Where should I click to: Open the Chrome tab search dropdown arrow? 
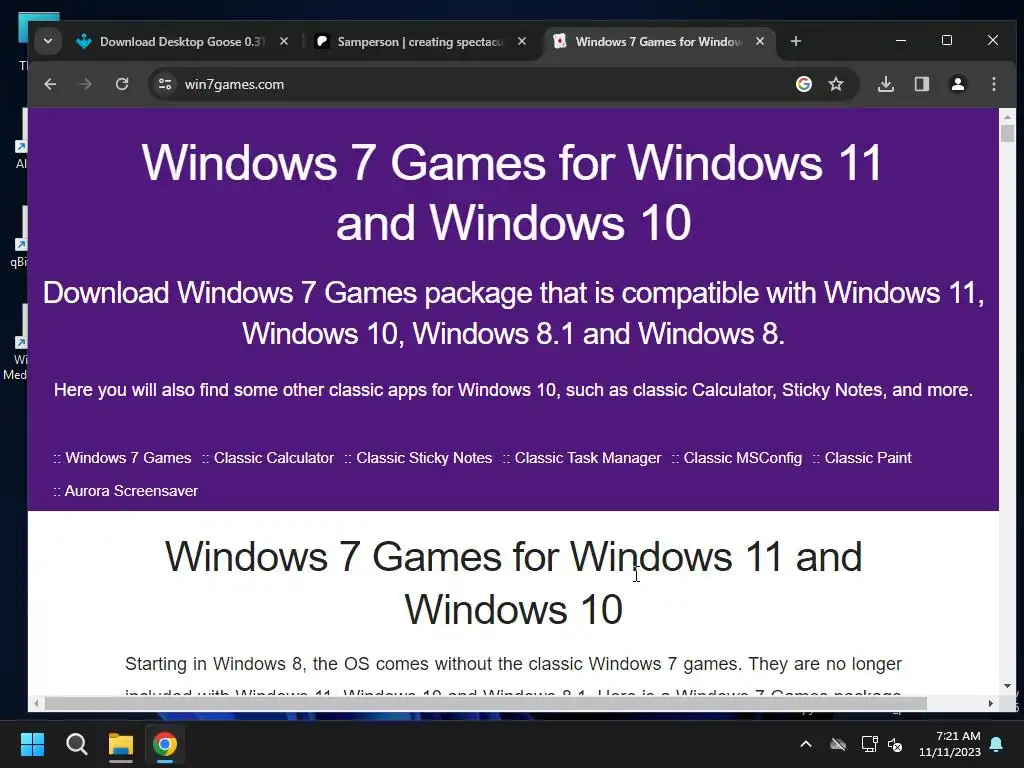click(x=48, y=41)
